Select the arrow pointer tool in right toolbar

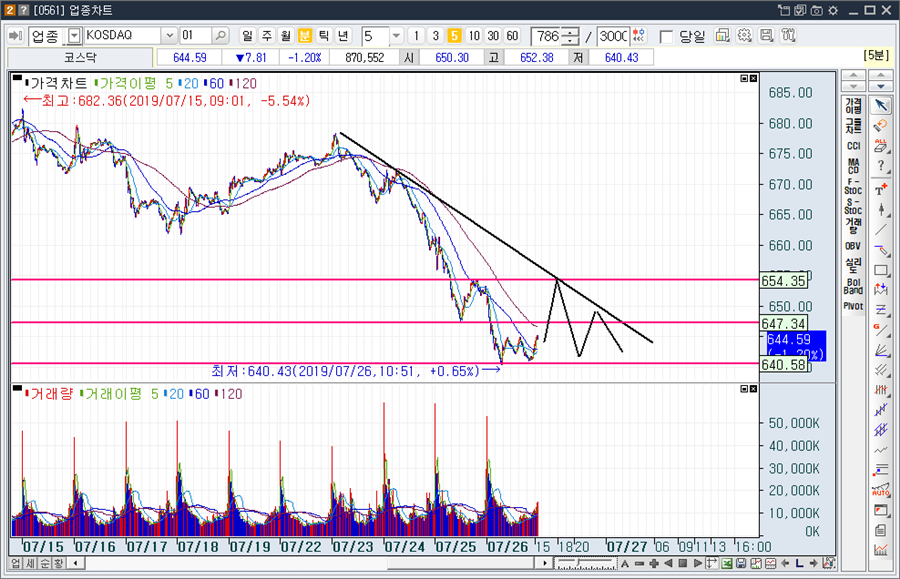click(881, 105)
